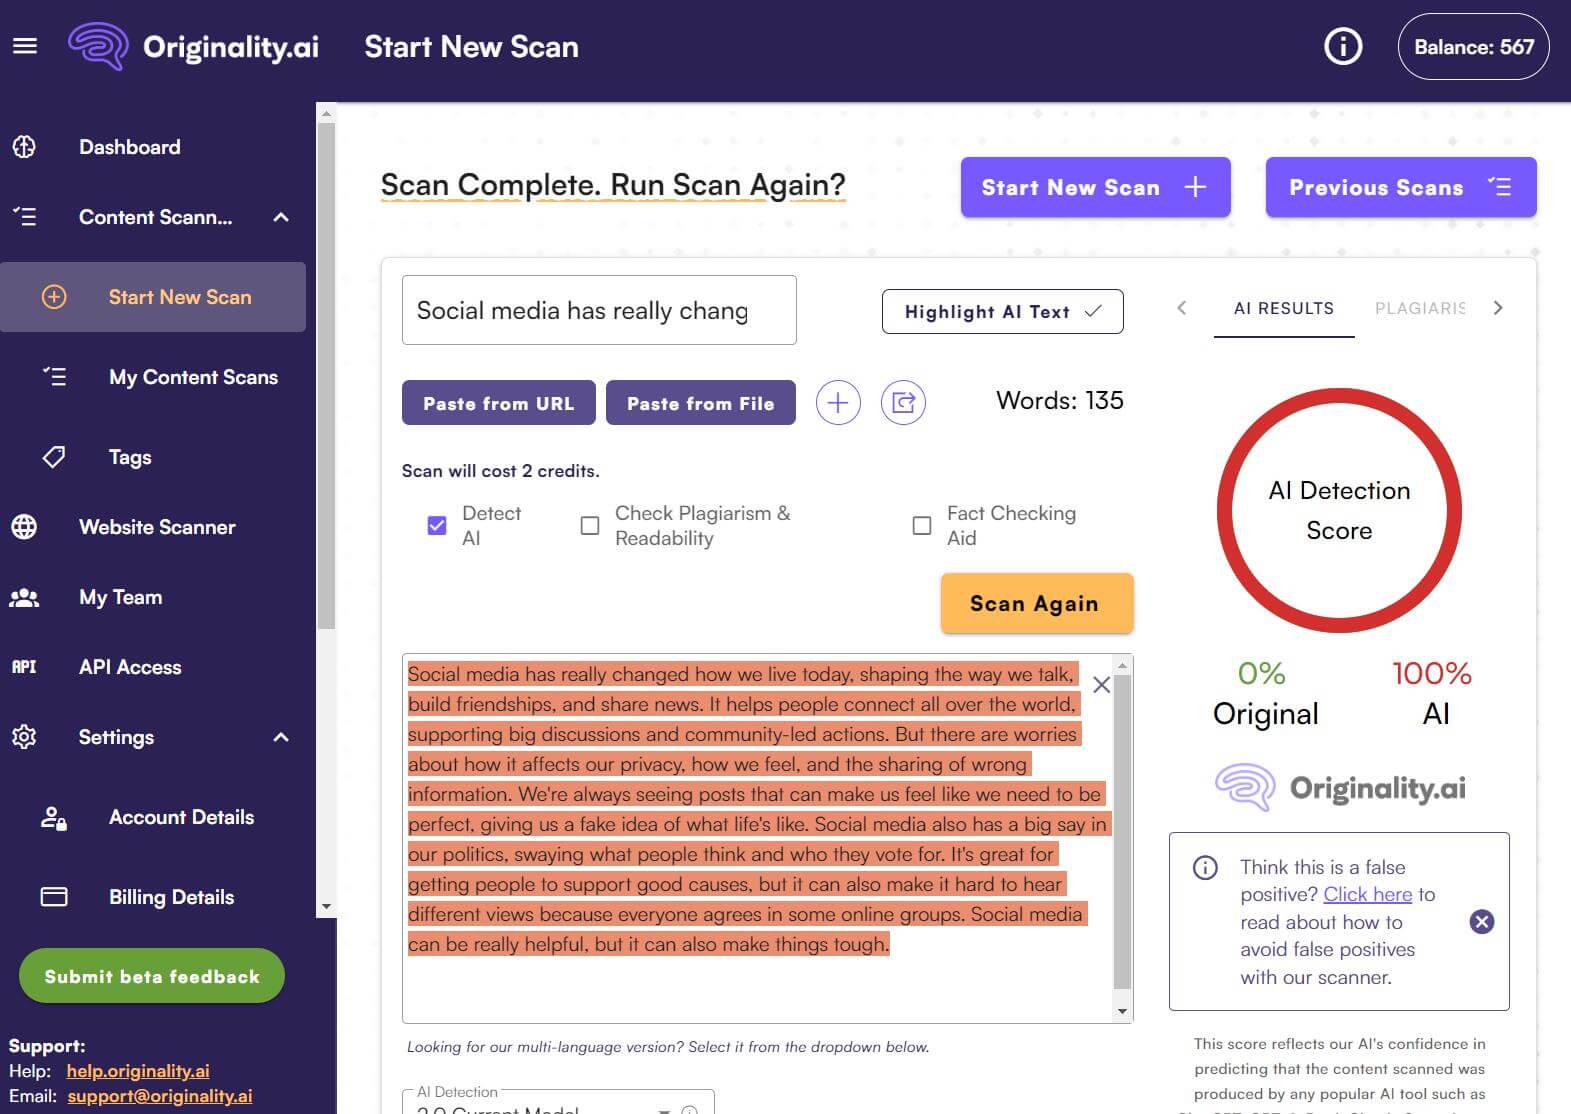Screen dimensions: 1571x1114
Task: Open the hamburger menu icon
Action: tap(25, 46)
